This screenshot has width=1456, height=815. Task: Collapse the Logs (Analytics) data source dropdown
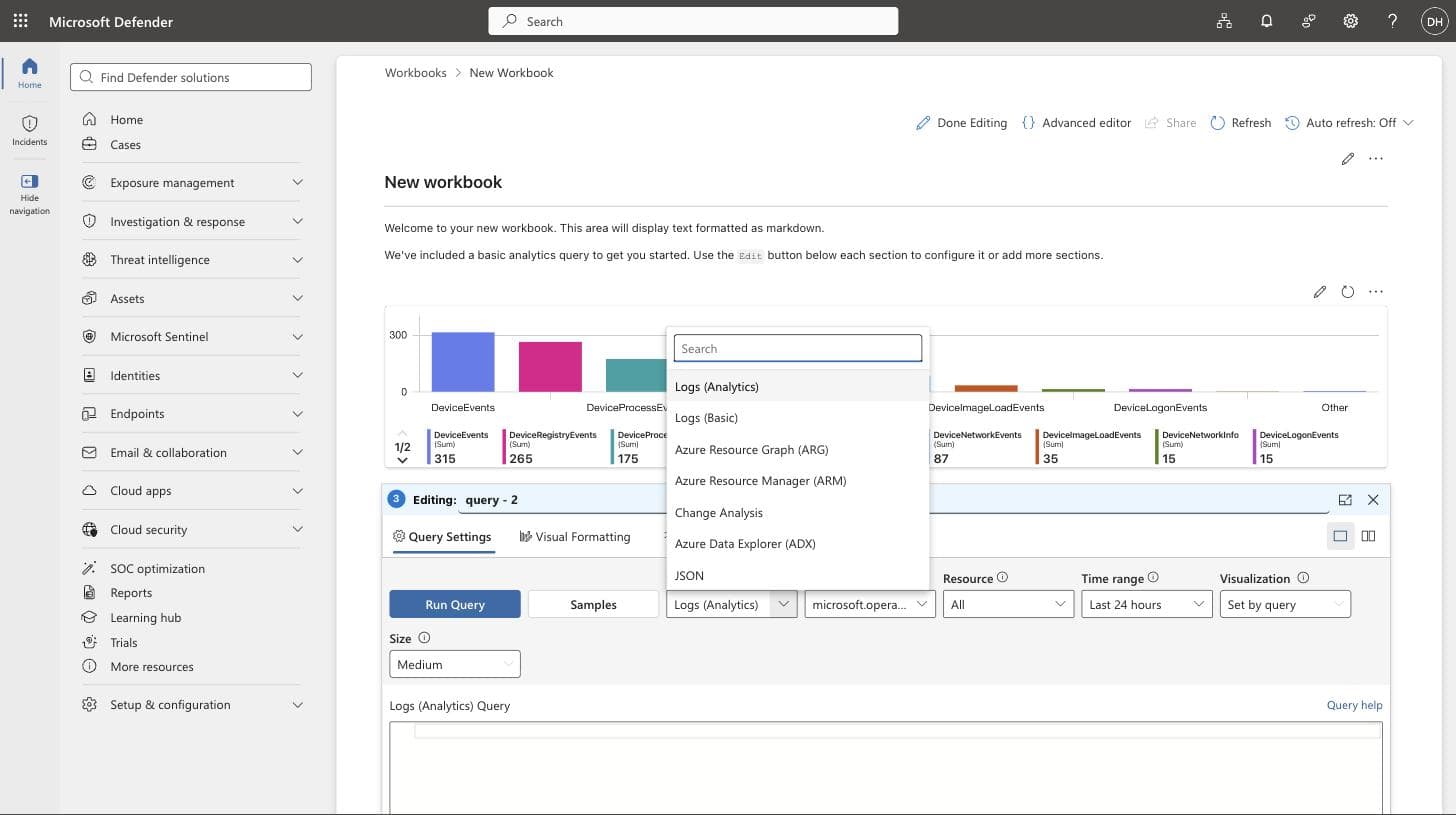(x=732, y=604)
